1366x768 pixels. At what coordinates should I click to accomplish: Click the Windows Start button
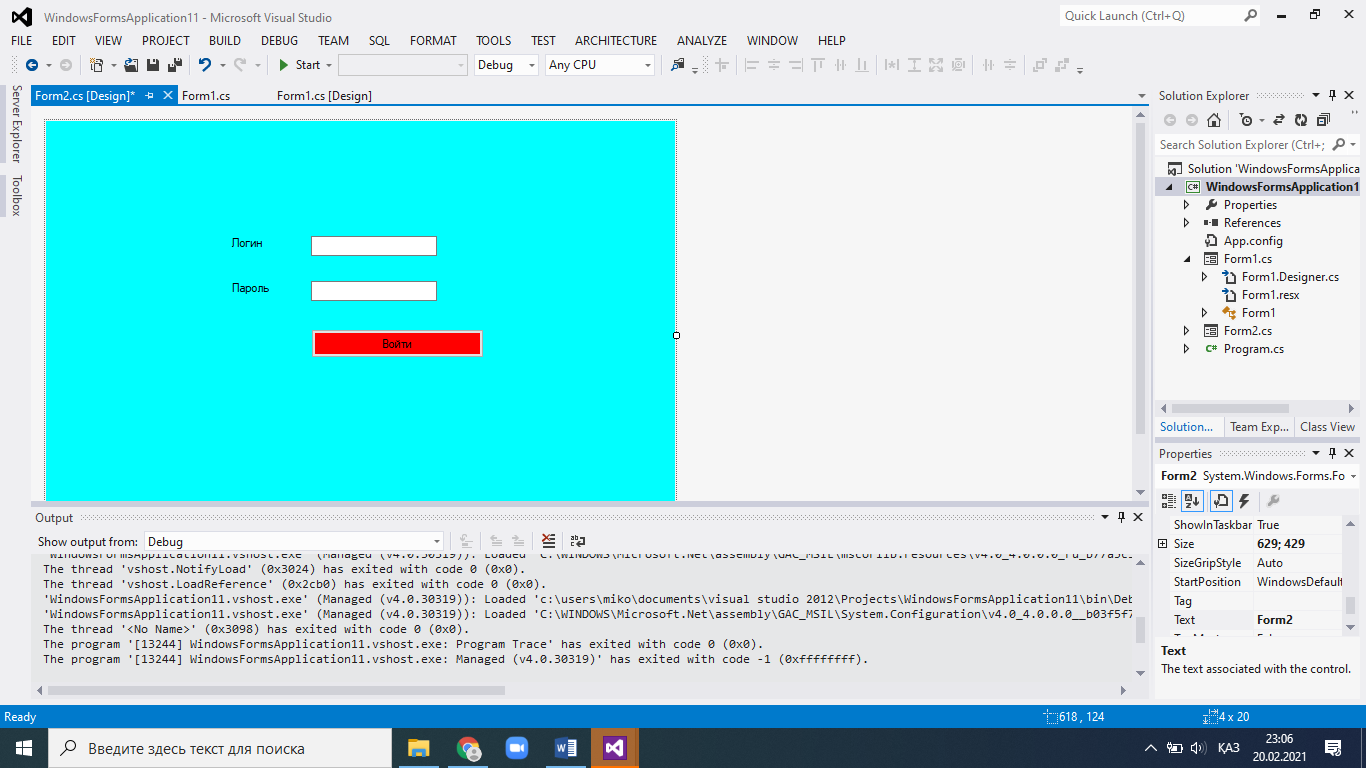coord(23,748)
